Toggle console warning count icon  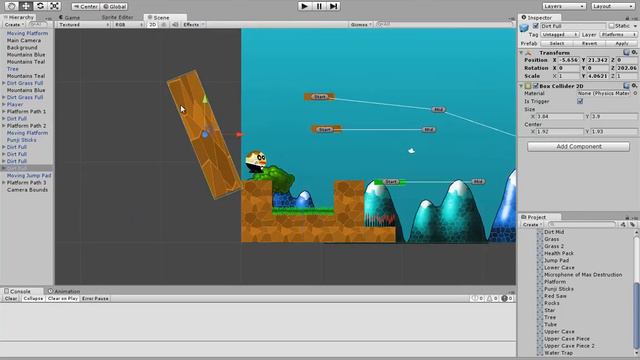(x=492, y=299)
